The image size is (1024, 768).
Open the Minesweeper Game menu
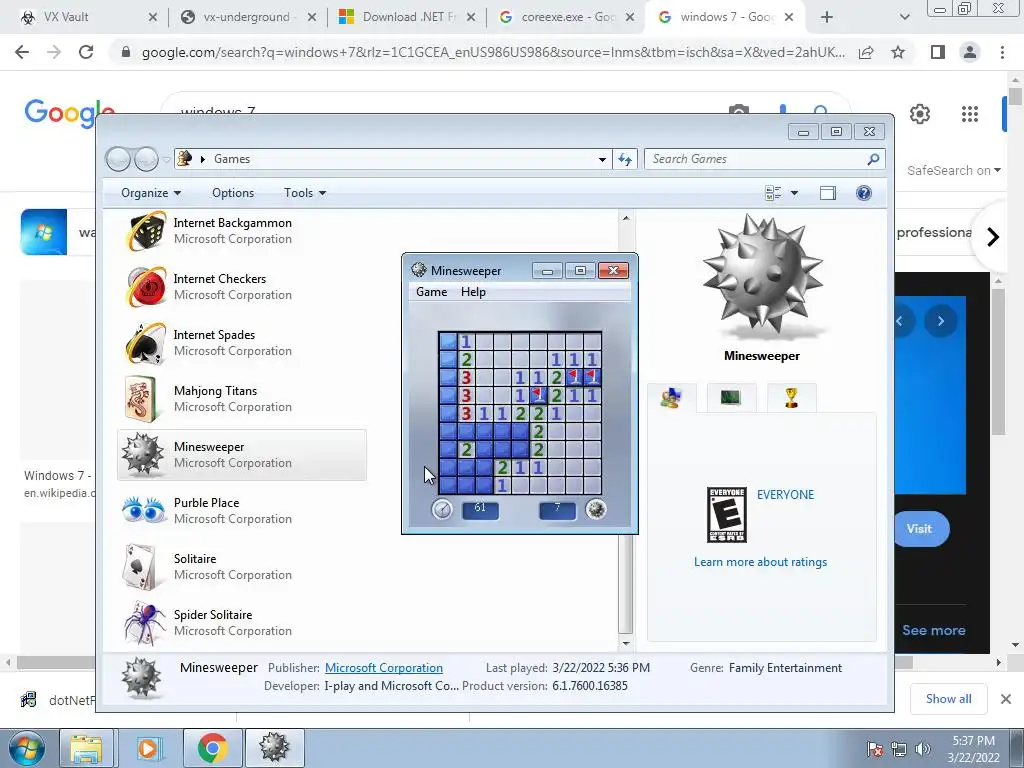432,292
